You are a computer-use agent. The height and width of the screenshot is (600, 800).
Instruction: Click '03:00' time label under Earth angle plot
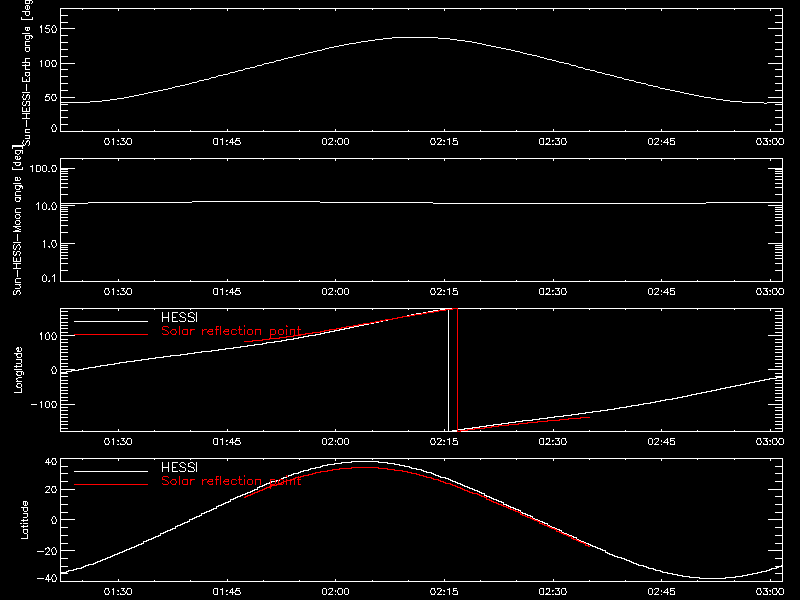(x=770, y=142)
